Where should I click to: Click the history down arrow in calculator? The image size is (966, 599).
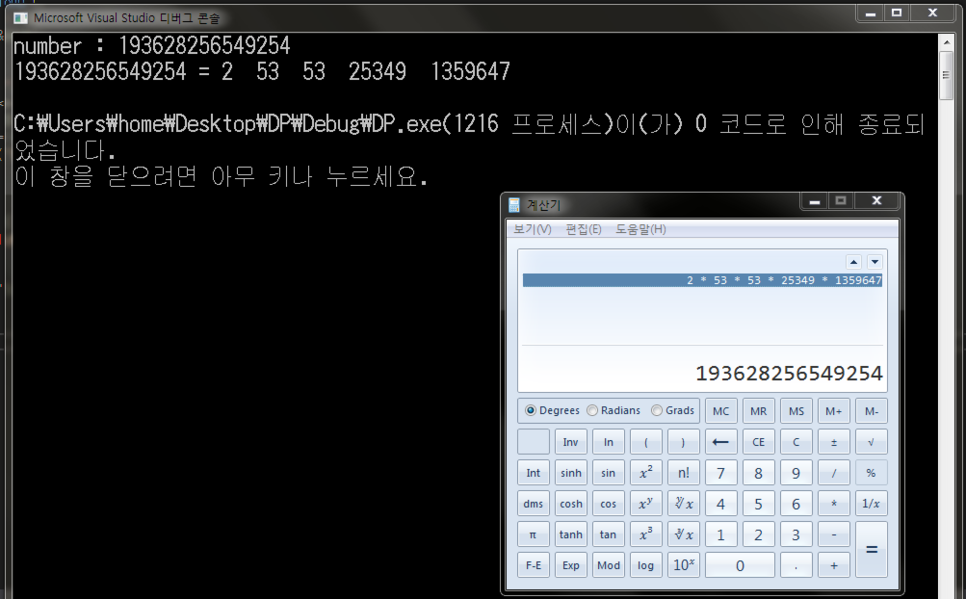tap(875, 262)
